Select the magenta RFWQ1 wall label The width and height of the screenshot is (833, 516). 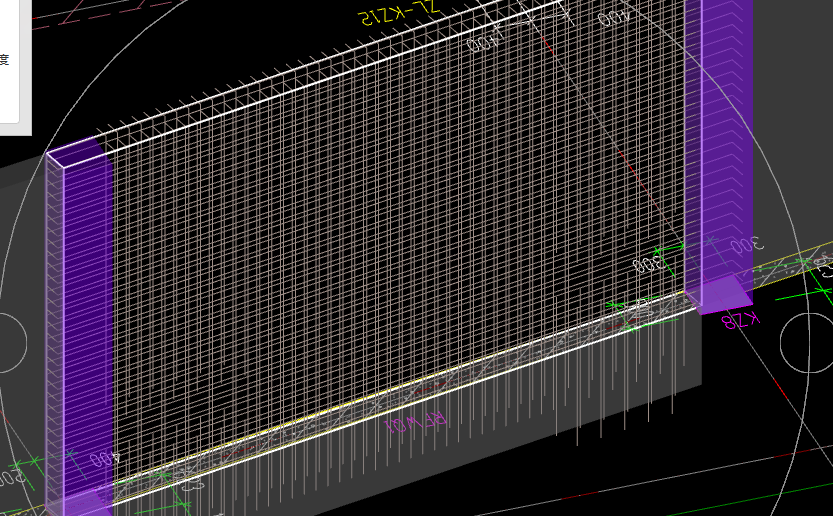point(415,422)
